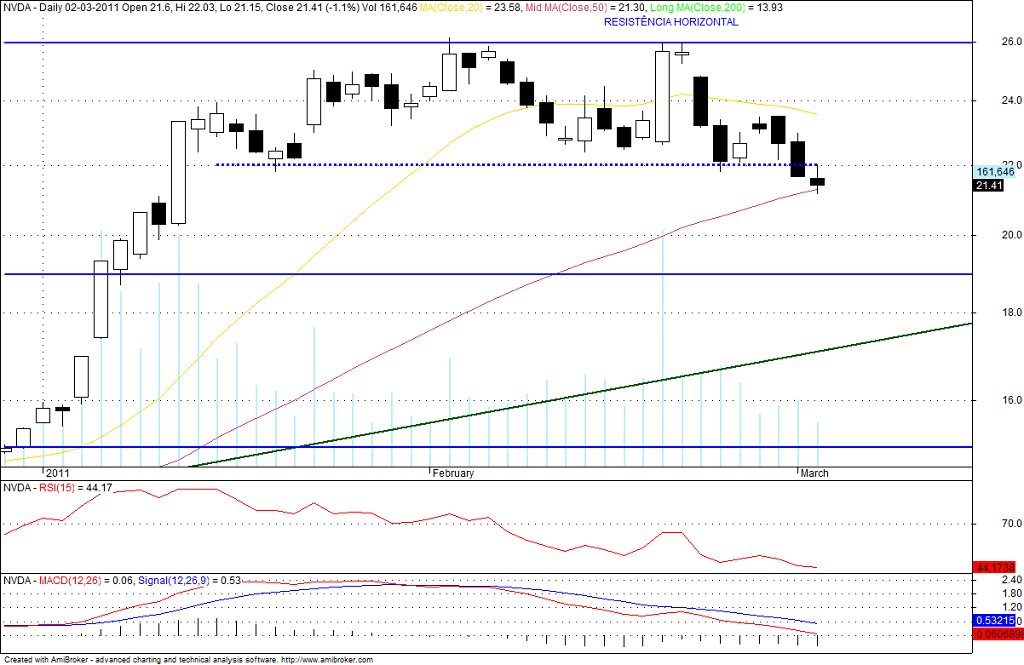
Task: Select the red 0.0608898 MACD value box
Action: [999, 634]
